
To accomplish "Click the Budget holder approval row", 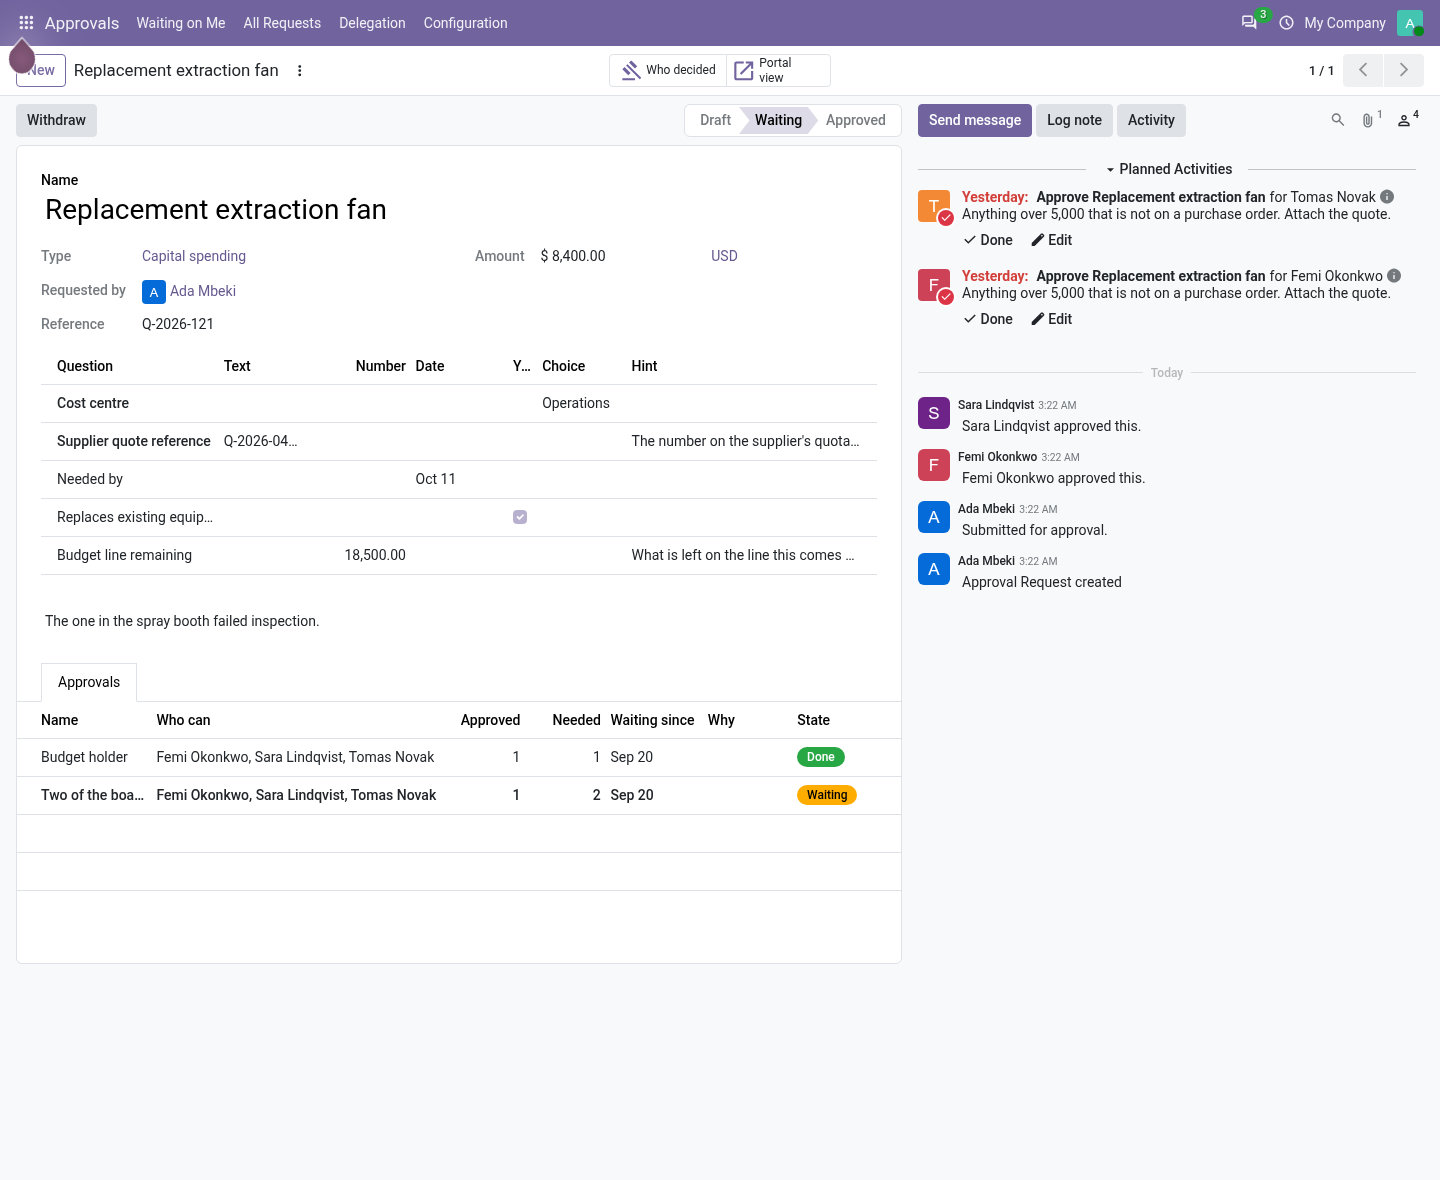I will [x=459, y=757].
